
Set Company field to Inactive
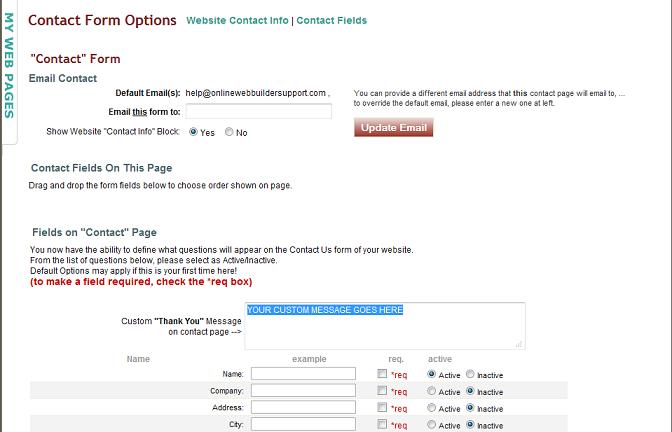tap(470, 391)
